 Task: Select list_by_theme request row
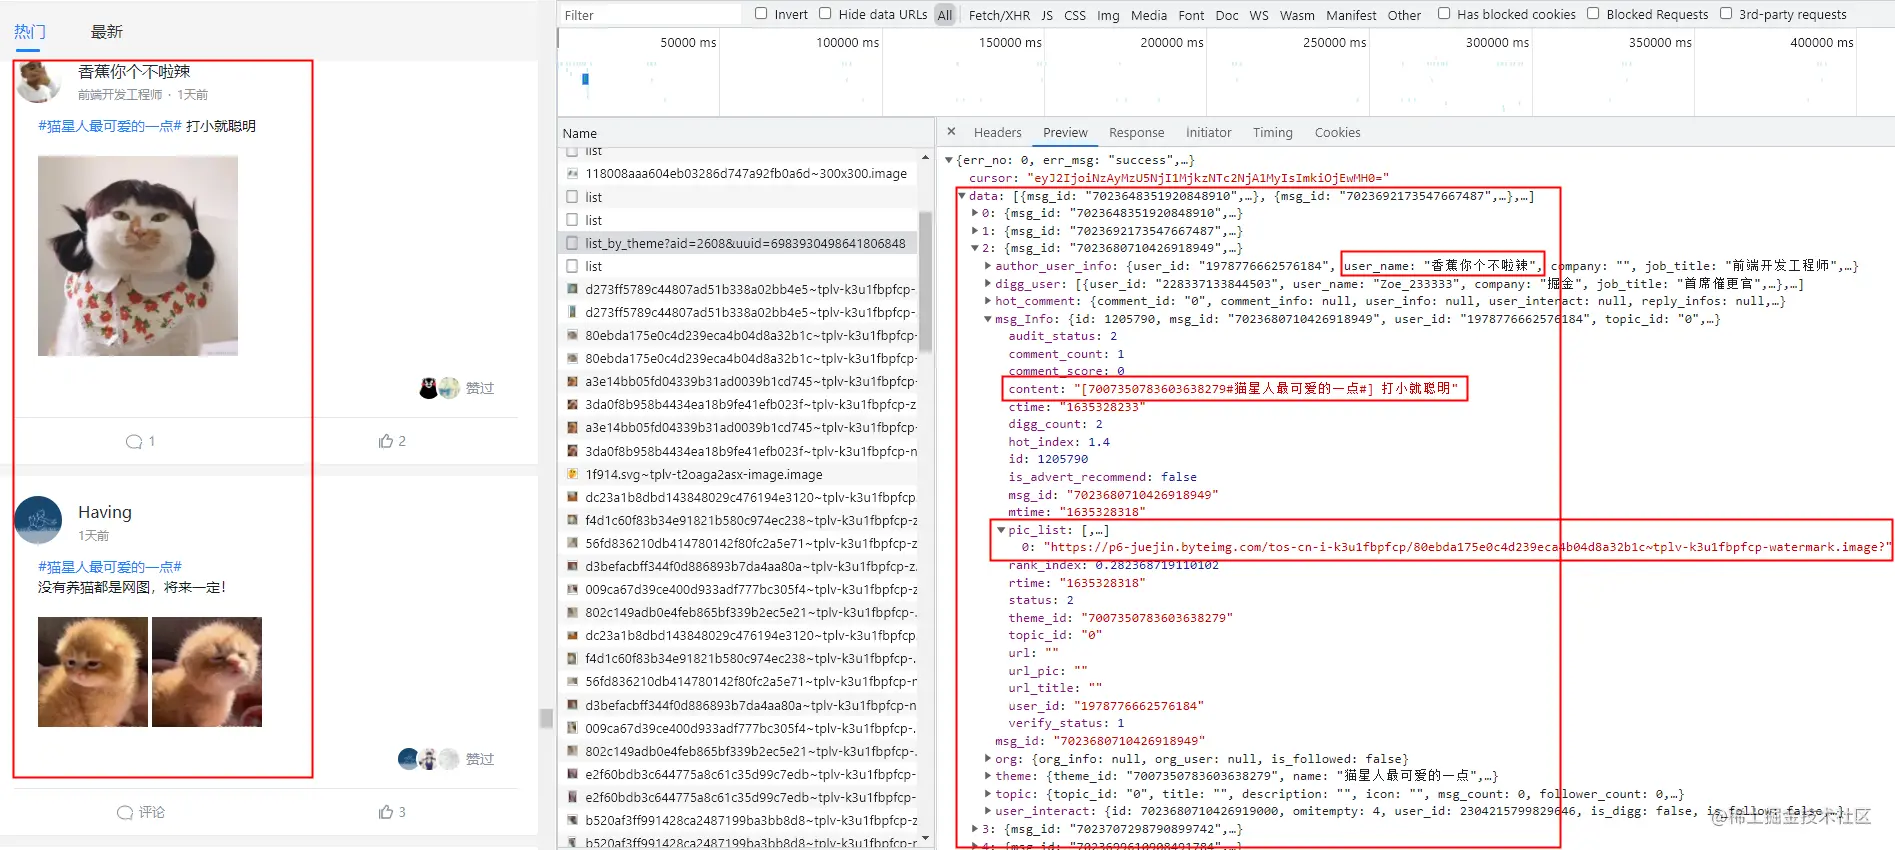click(x=738, y=243)
